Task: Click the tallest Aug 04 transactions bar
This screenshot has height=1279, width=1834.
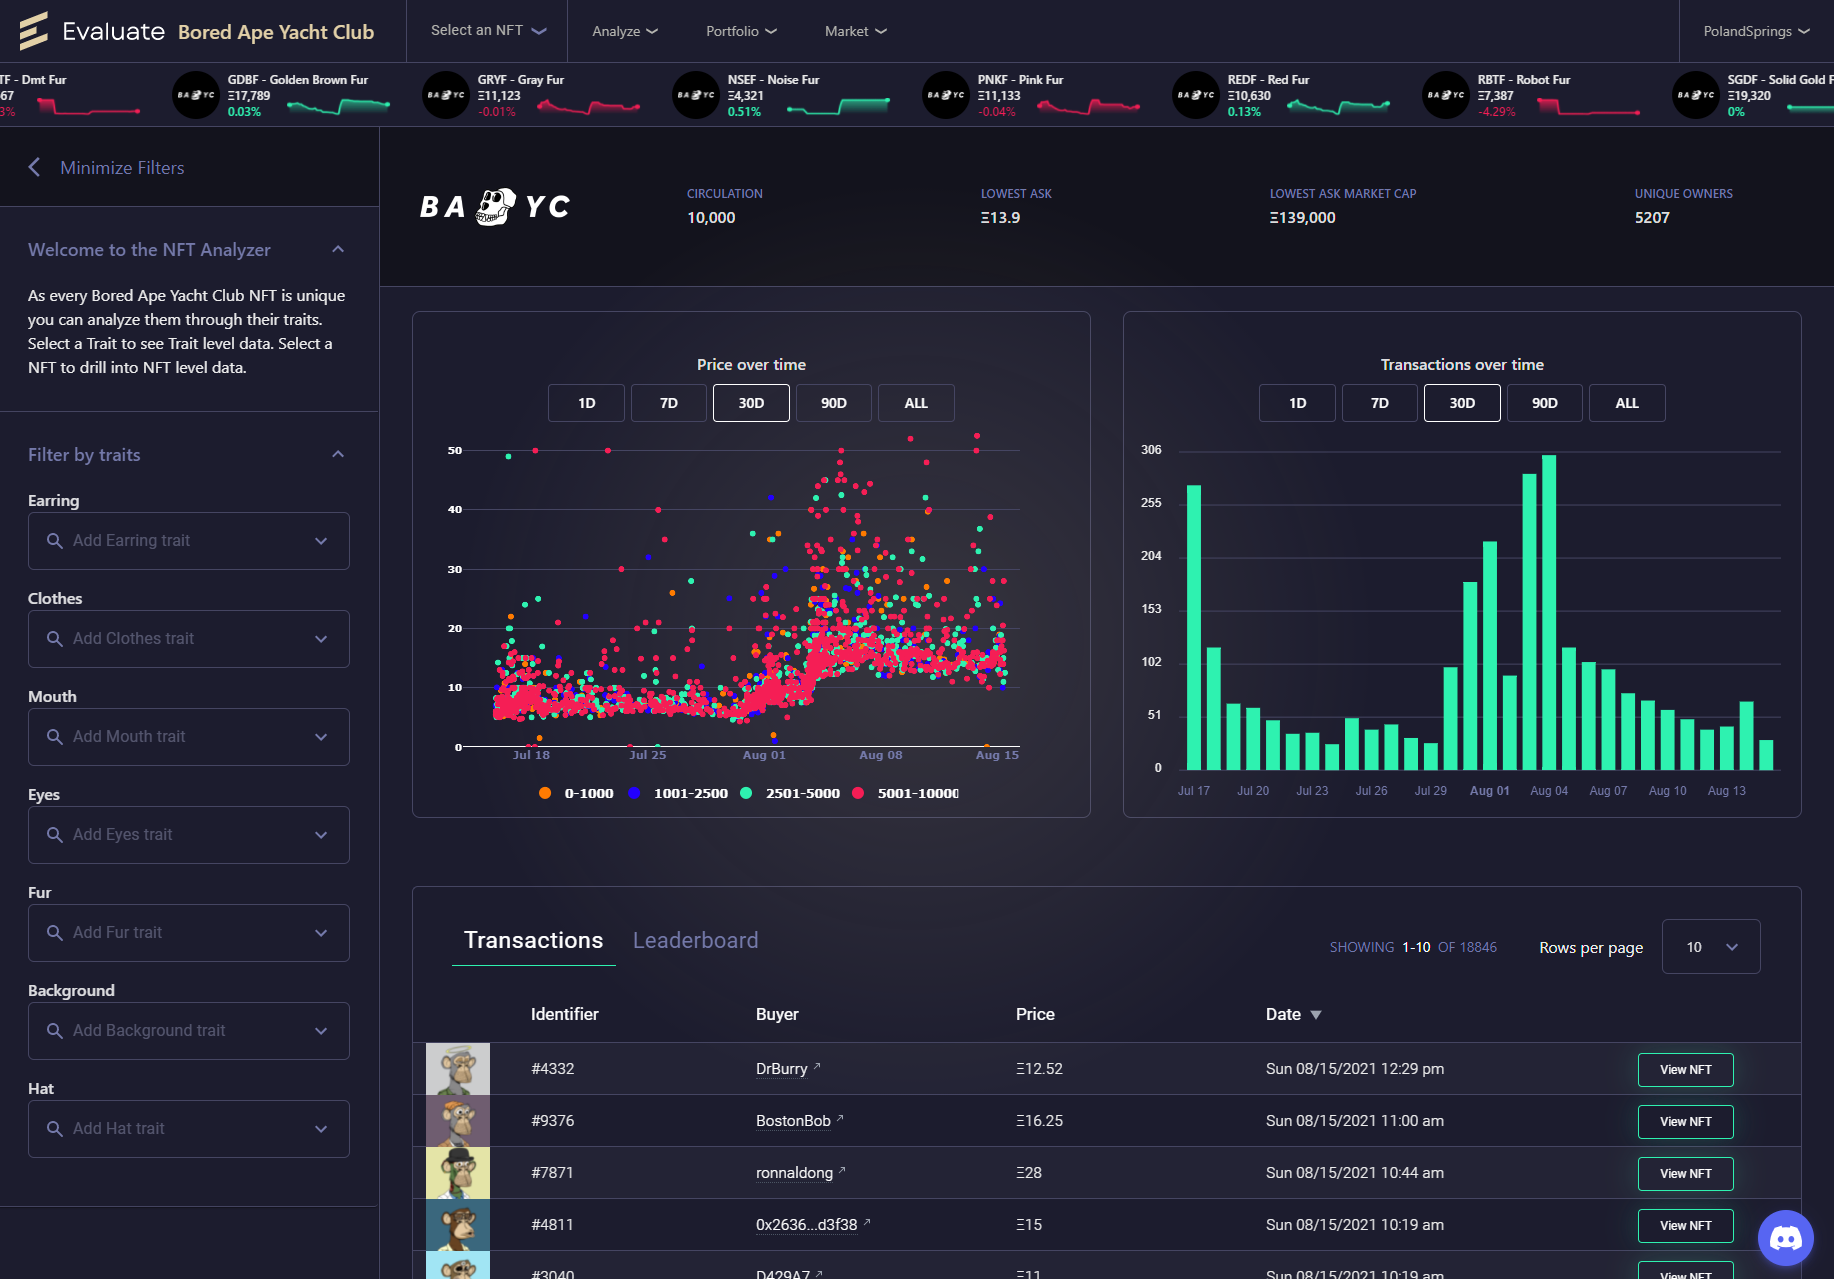Action: coord(1549,612)
